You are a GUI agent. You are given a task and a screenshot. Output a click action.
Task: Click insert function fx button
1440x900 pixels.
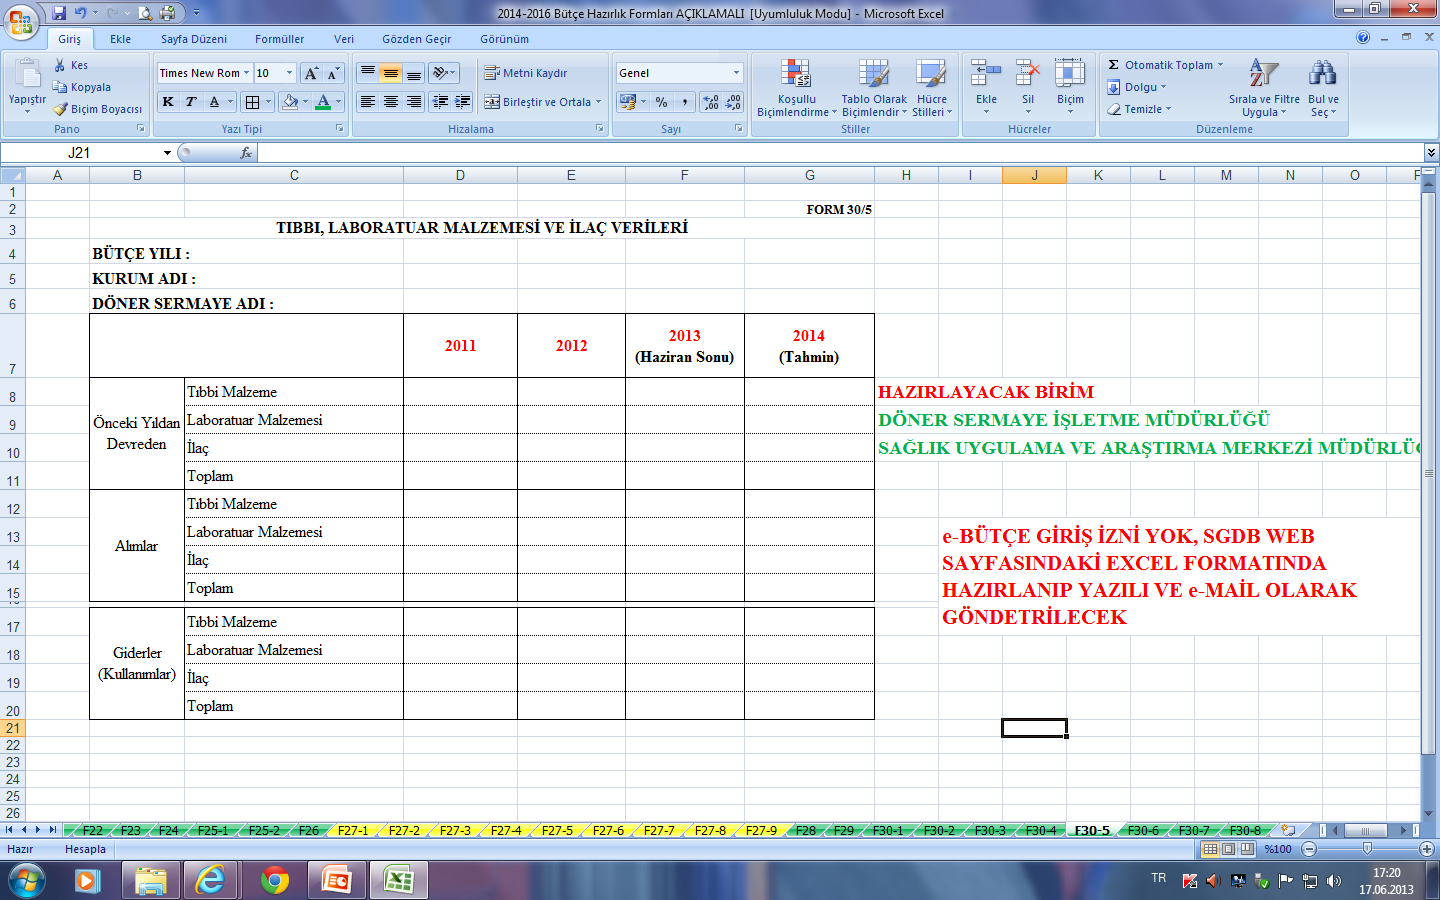point(246,153)
